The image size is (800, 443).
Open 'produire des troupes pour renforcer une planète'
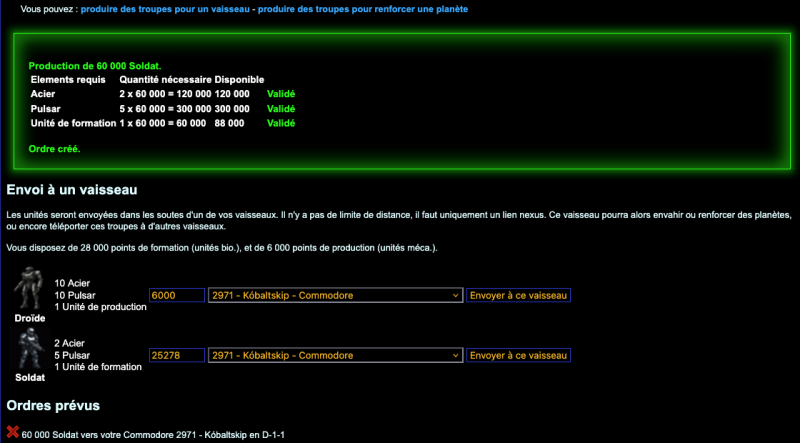click(x=363, y=9)
